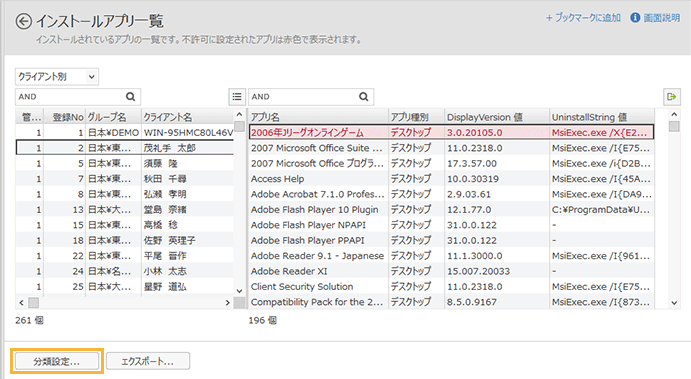
Task: Select Compatibility Pack for the 2… row
Action: tap(451, 302)
